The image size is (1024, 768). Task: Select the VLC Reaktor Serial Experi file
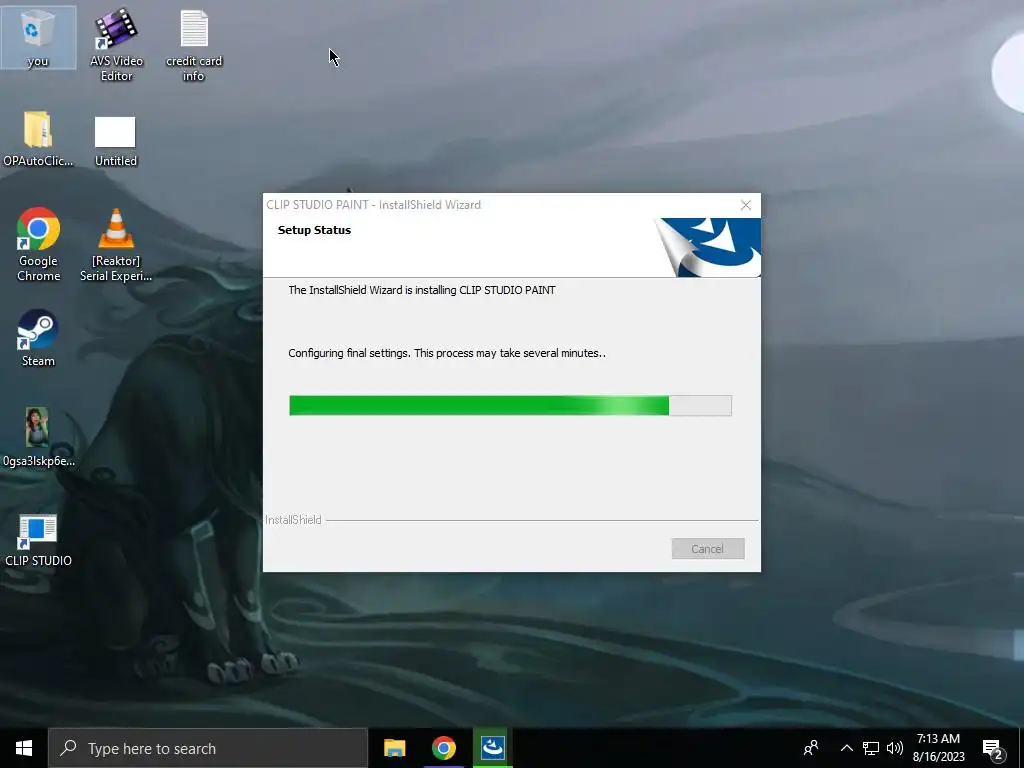[116, 245]
